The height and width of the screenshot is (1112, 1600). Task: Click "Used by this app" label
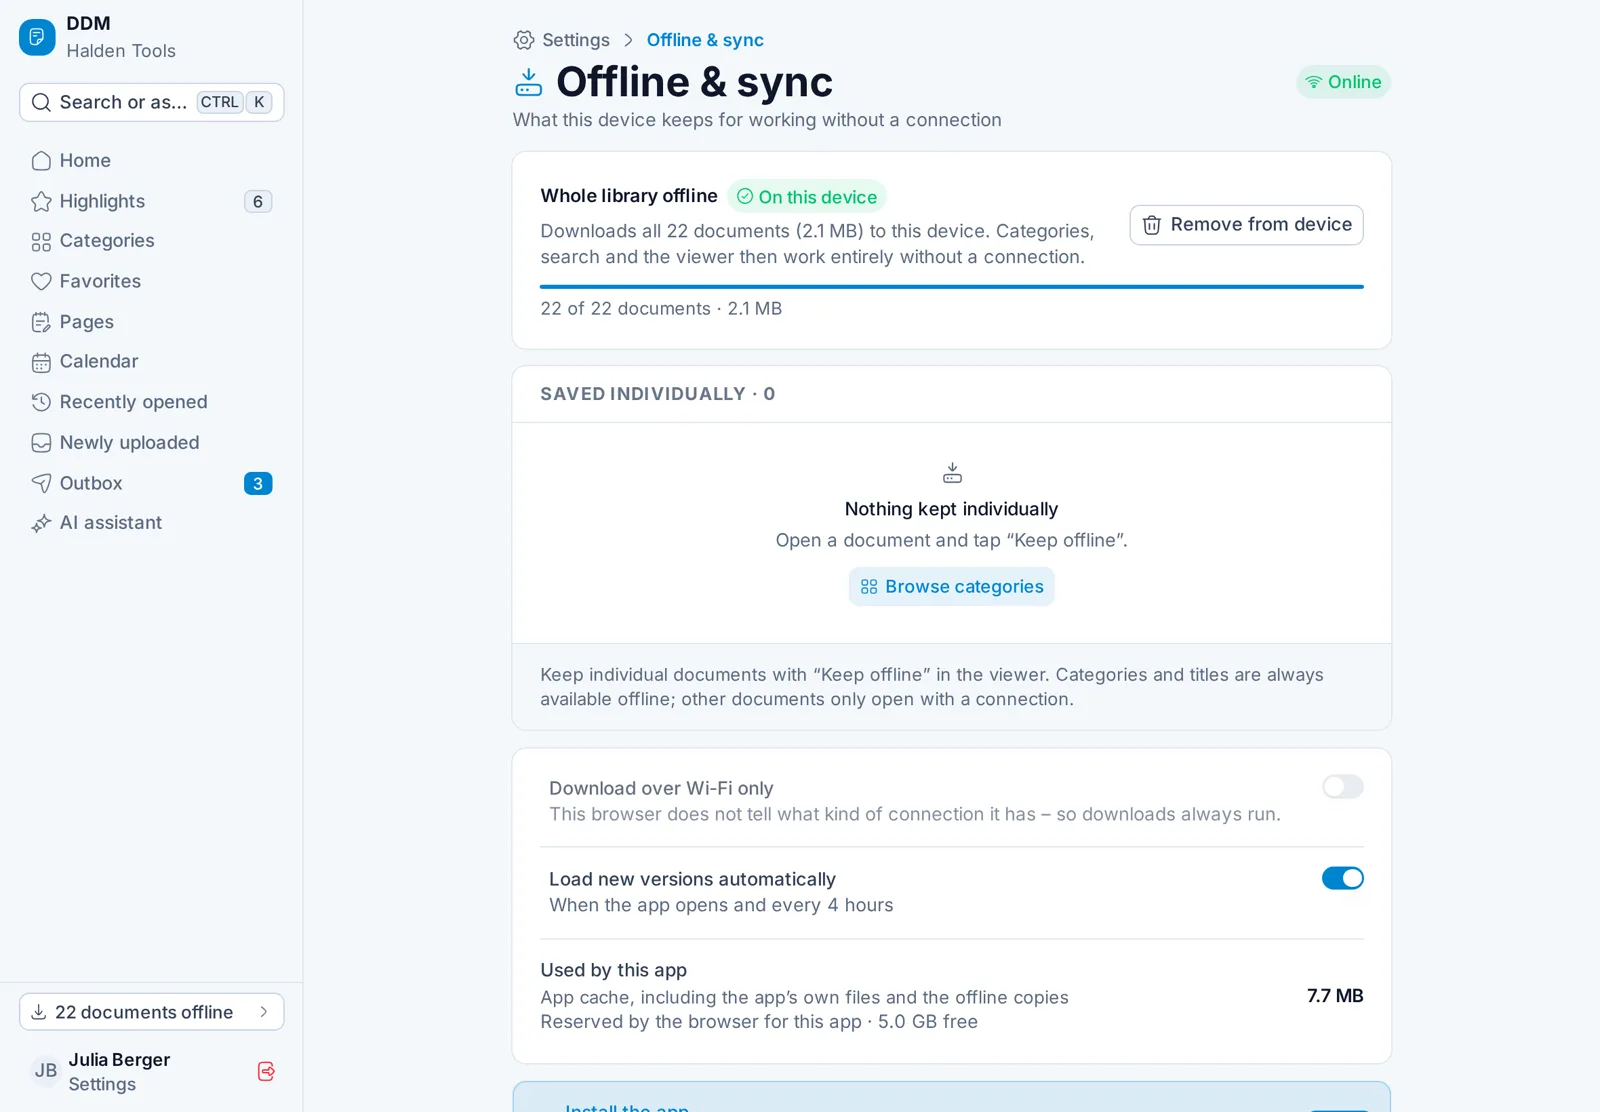pyautogui.click(x=613, y=970)
